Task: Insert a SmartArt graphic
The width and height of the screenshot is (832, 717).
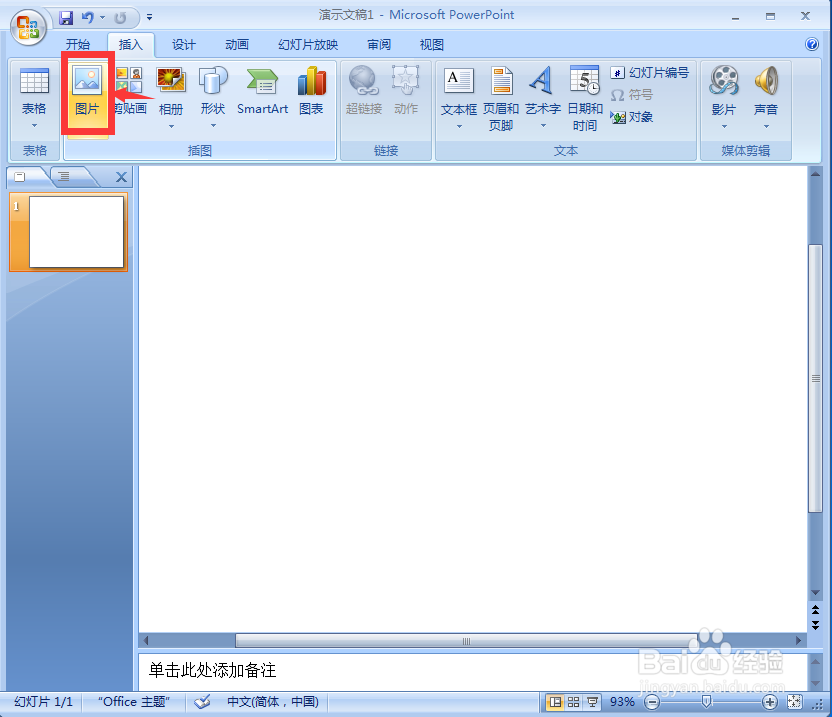Action: click(262, 91)
